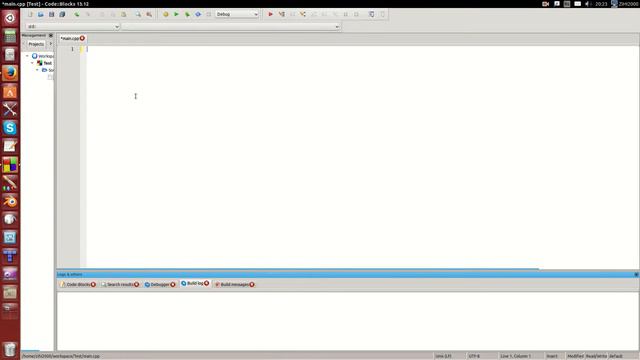
Task: Open the build target Debug dropdown
Action: pyautogui.click(x=237, y=14)
